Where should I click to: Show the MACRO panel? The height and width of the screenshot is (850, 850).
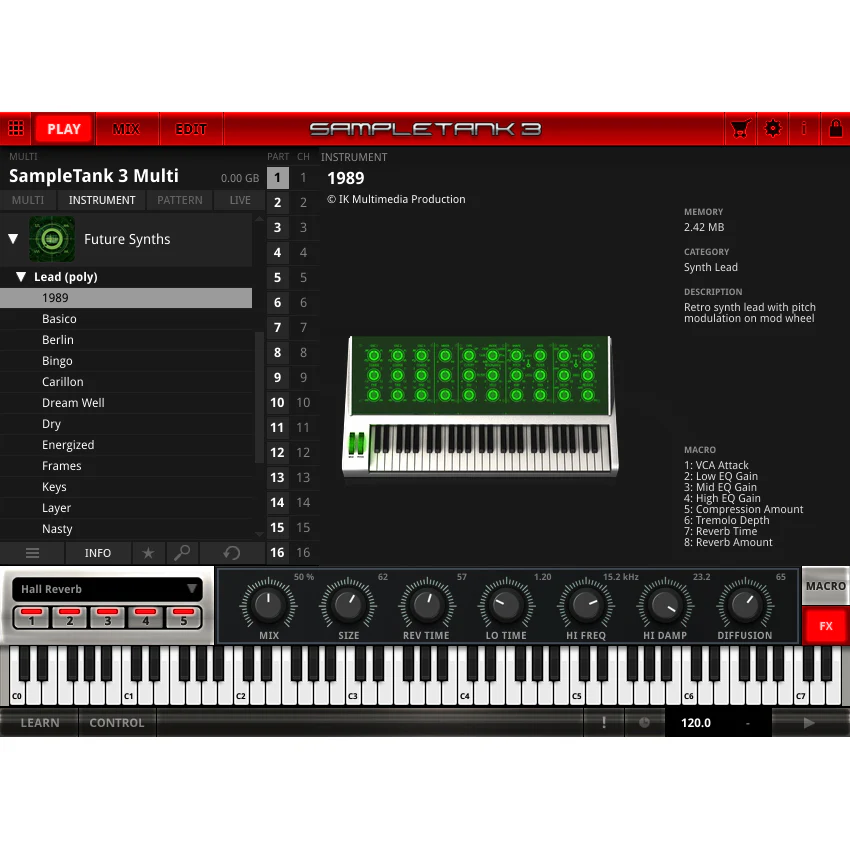click(x=826, y=586)
